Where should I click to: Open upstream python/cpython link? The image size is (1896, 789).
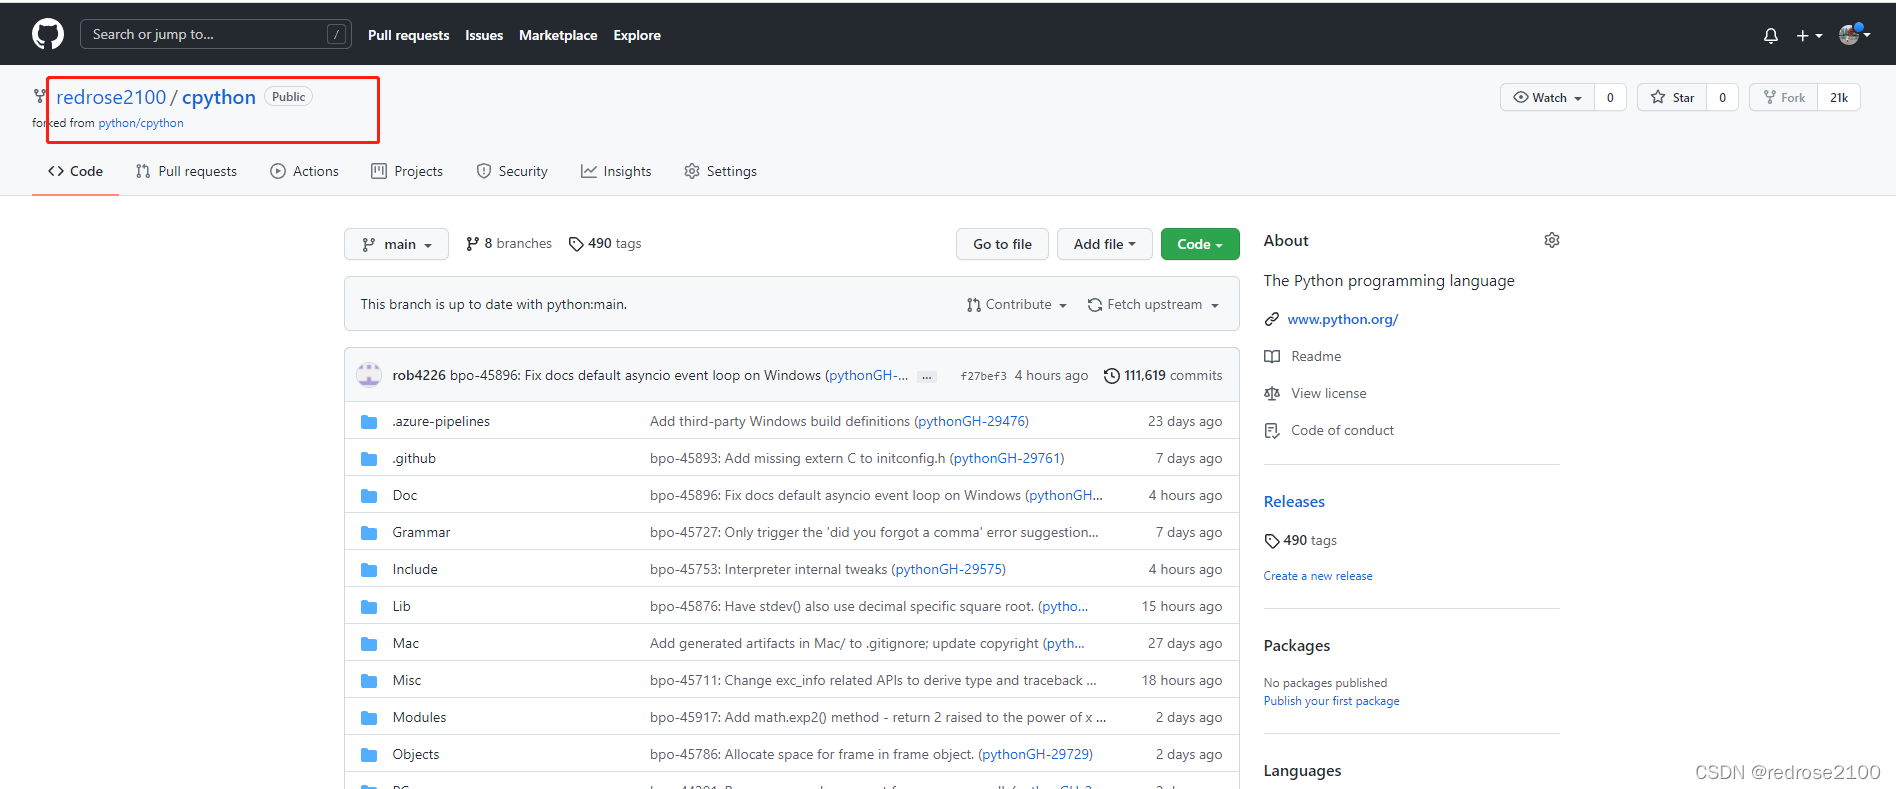tap(141, 123)
